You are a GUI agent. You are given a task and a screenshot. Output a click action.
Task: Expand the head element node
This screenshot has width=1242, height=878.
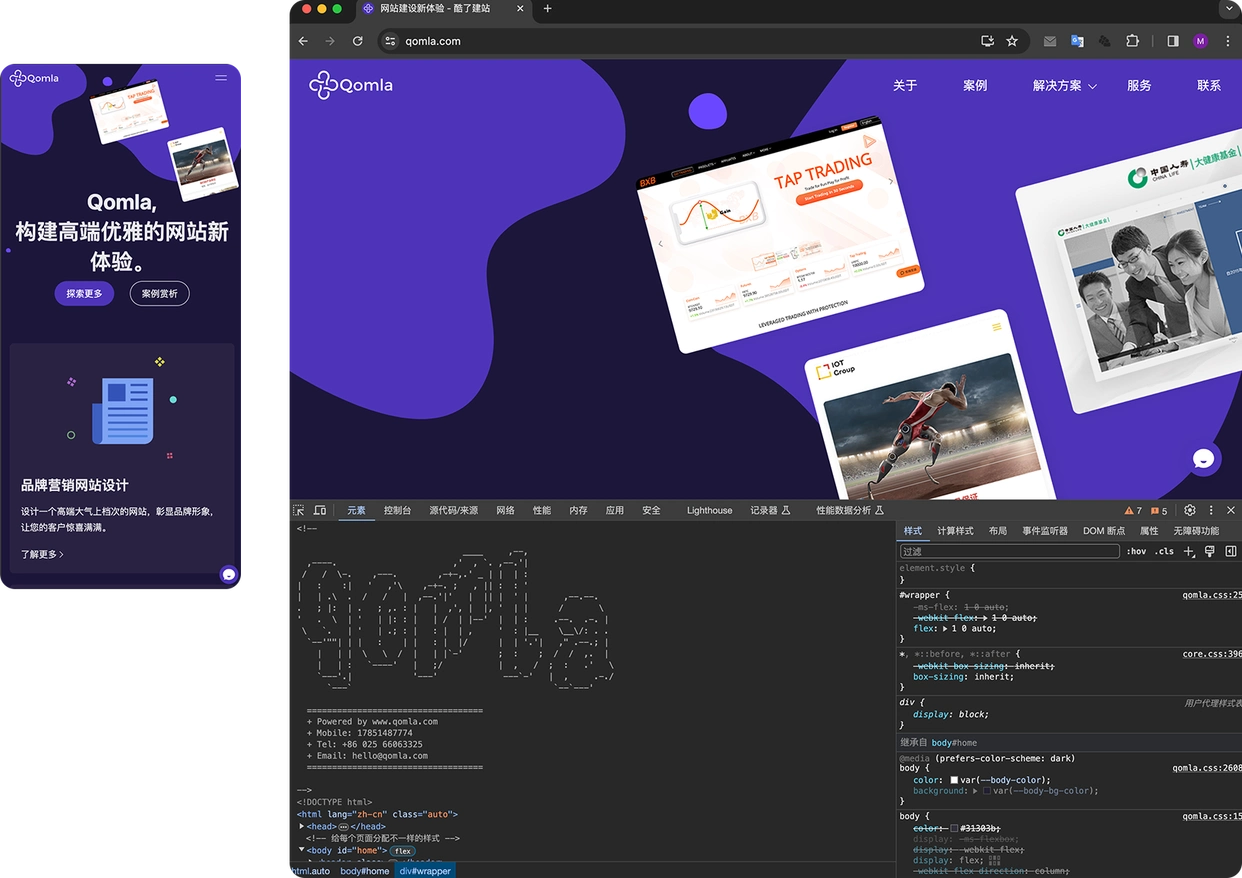[x=302, y=827]
